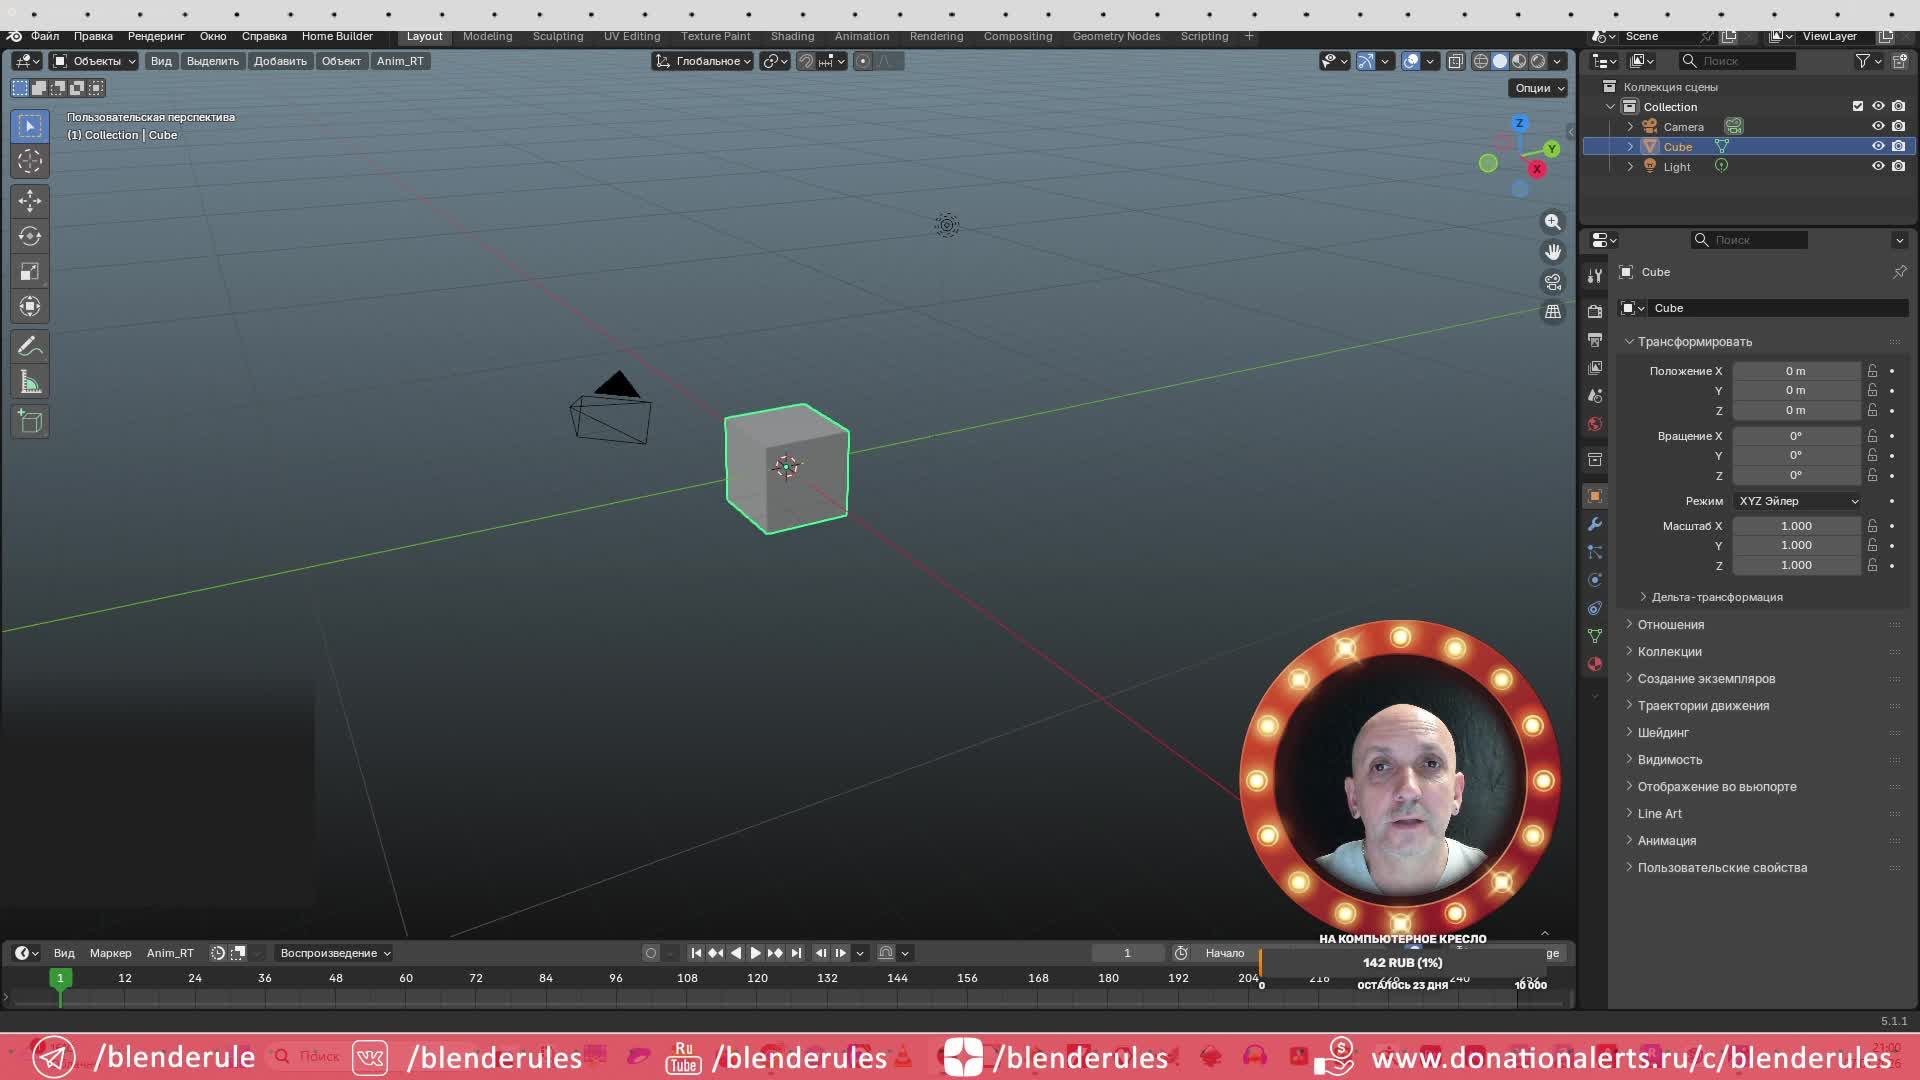Open the Воспроизведение playback dropdown
This screenshot has width=1920, height=1080.
coord(335,953)
